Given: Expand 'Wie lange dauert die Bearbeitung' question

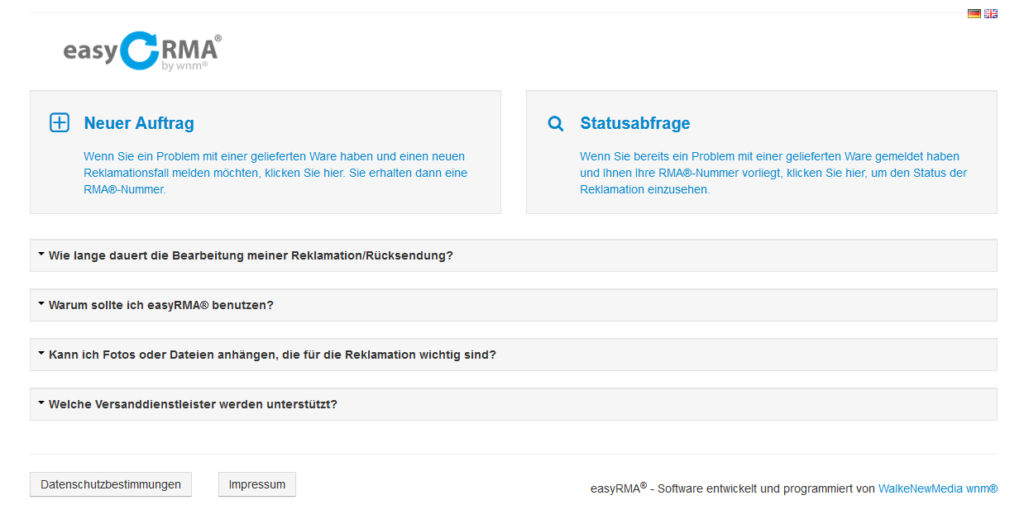Looking at the screenshot, I should (513, 255).
